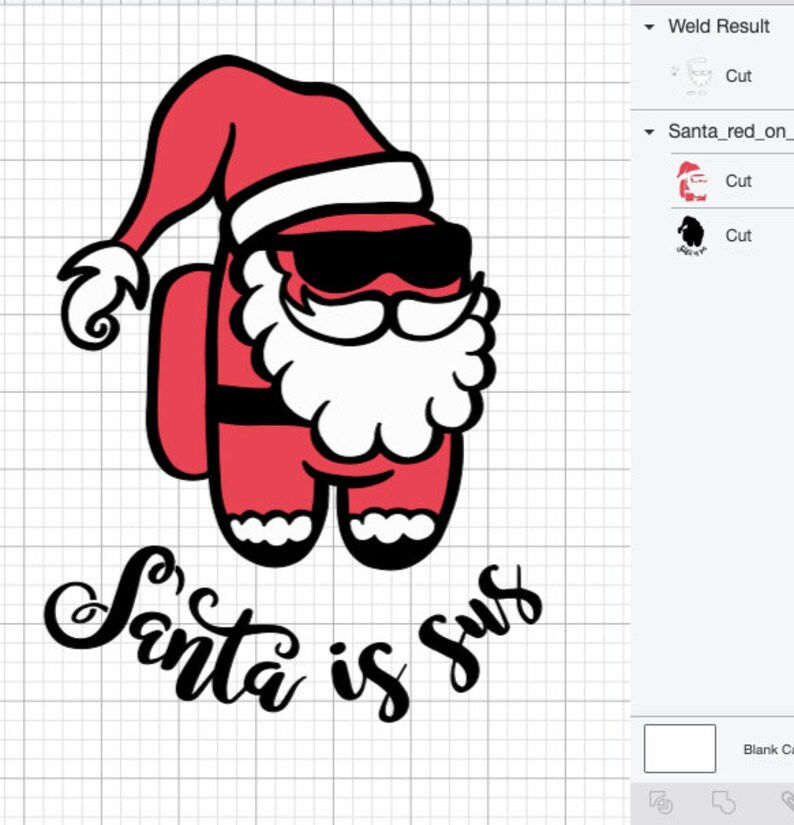The image size is (794, 825).
Task: Select the 'Santa is sus' lettering on canvas
Action: [x=293, y=634]
